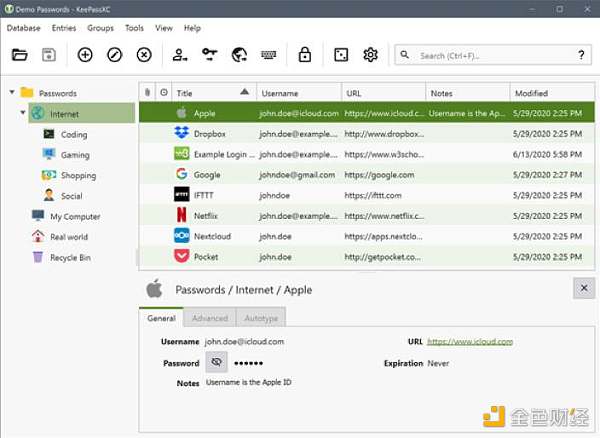Collapse the Passwords root group
Viewport: 600px width, 438px height.
pos(12,92)
